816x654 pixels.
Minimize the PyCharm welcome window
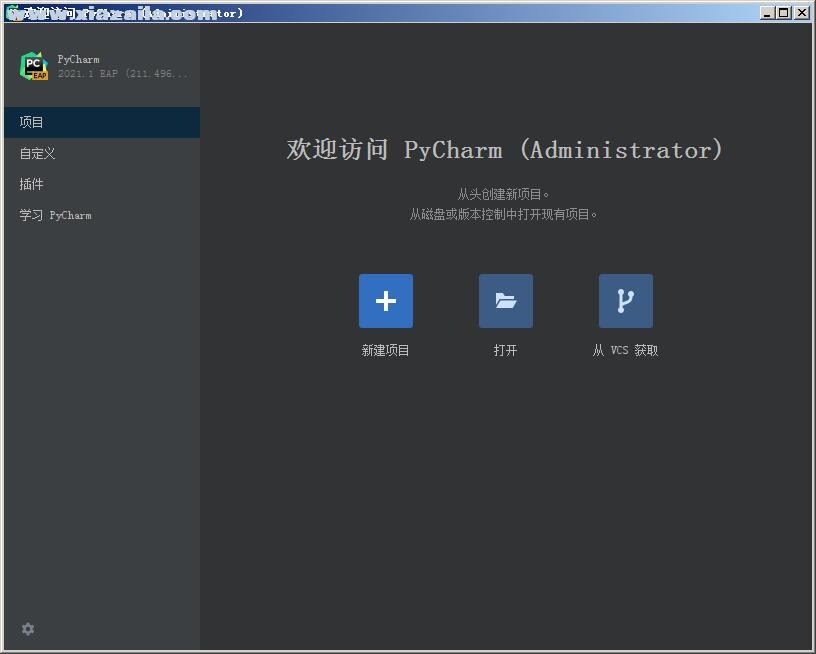(767, 12)
